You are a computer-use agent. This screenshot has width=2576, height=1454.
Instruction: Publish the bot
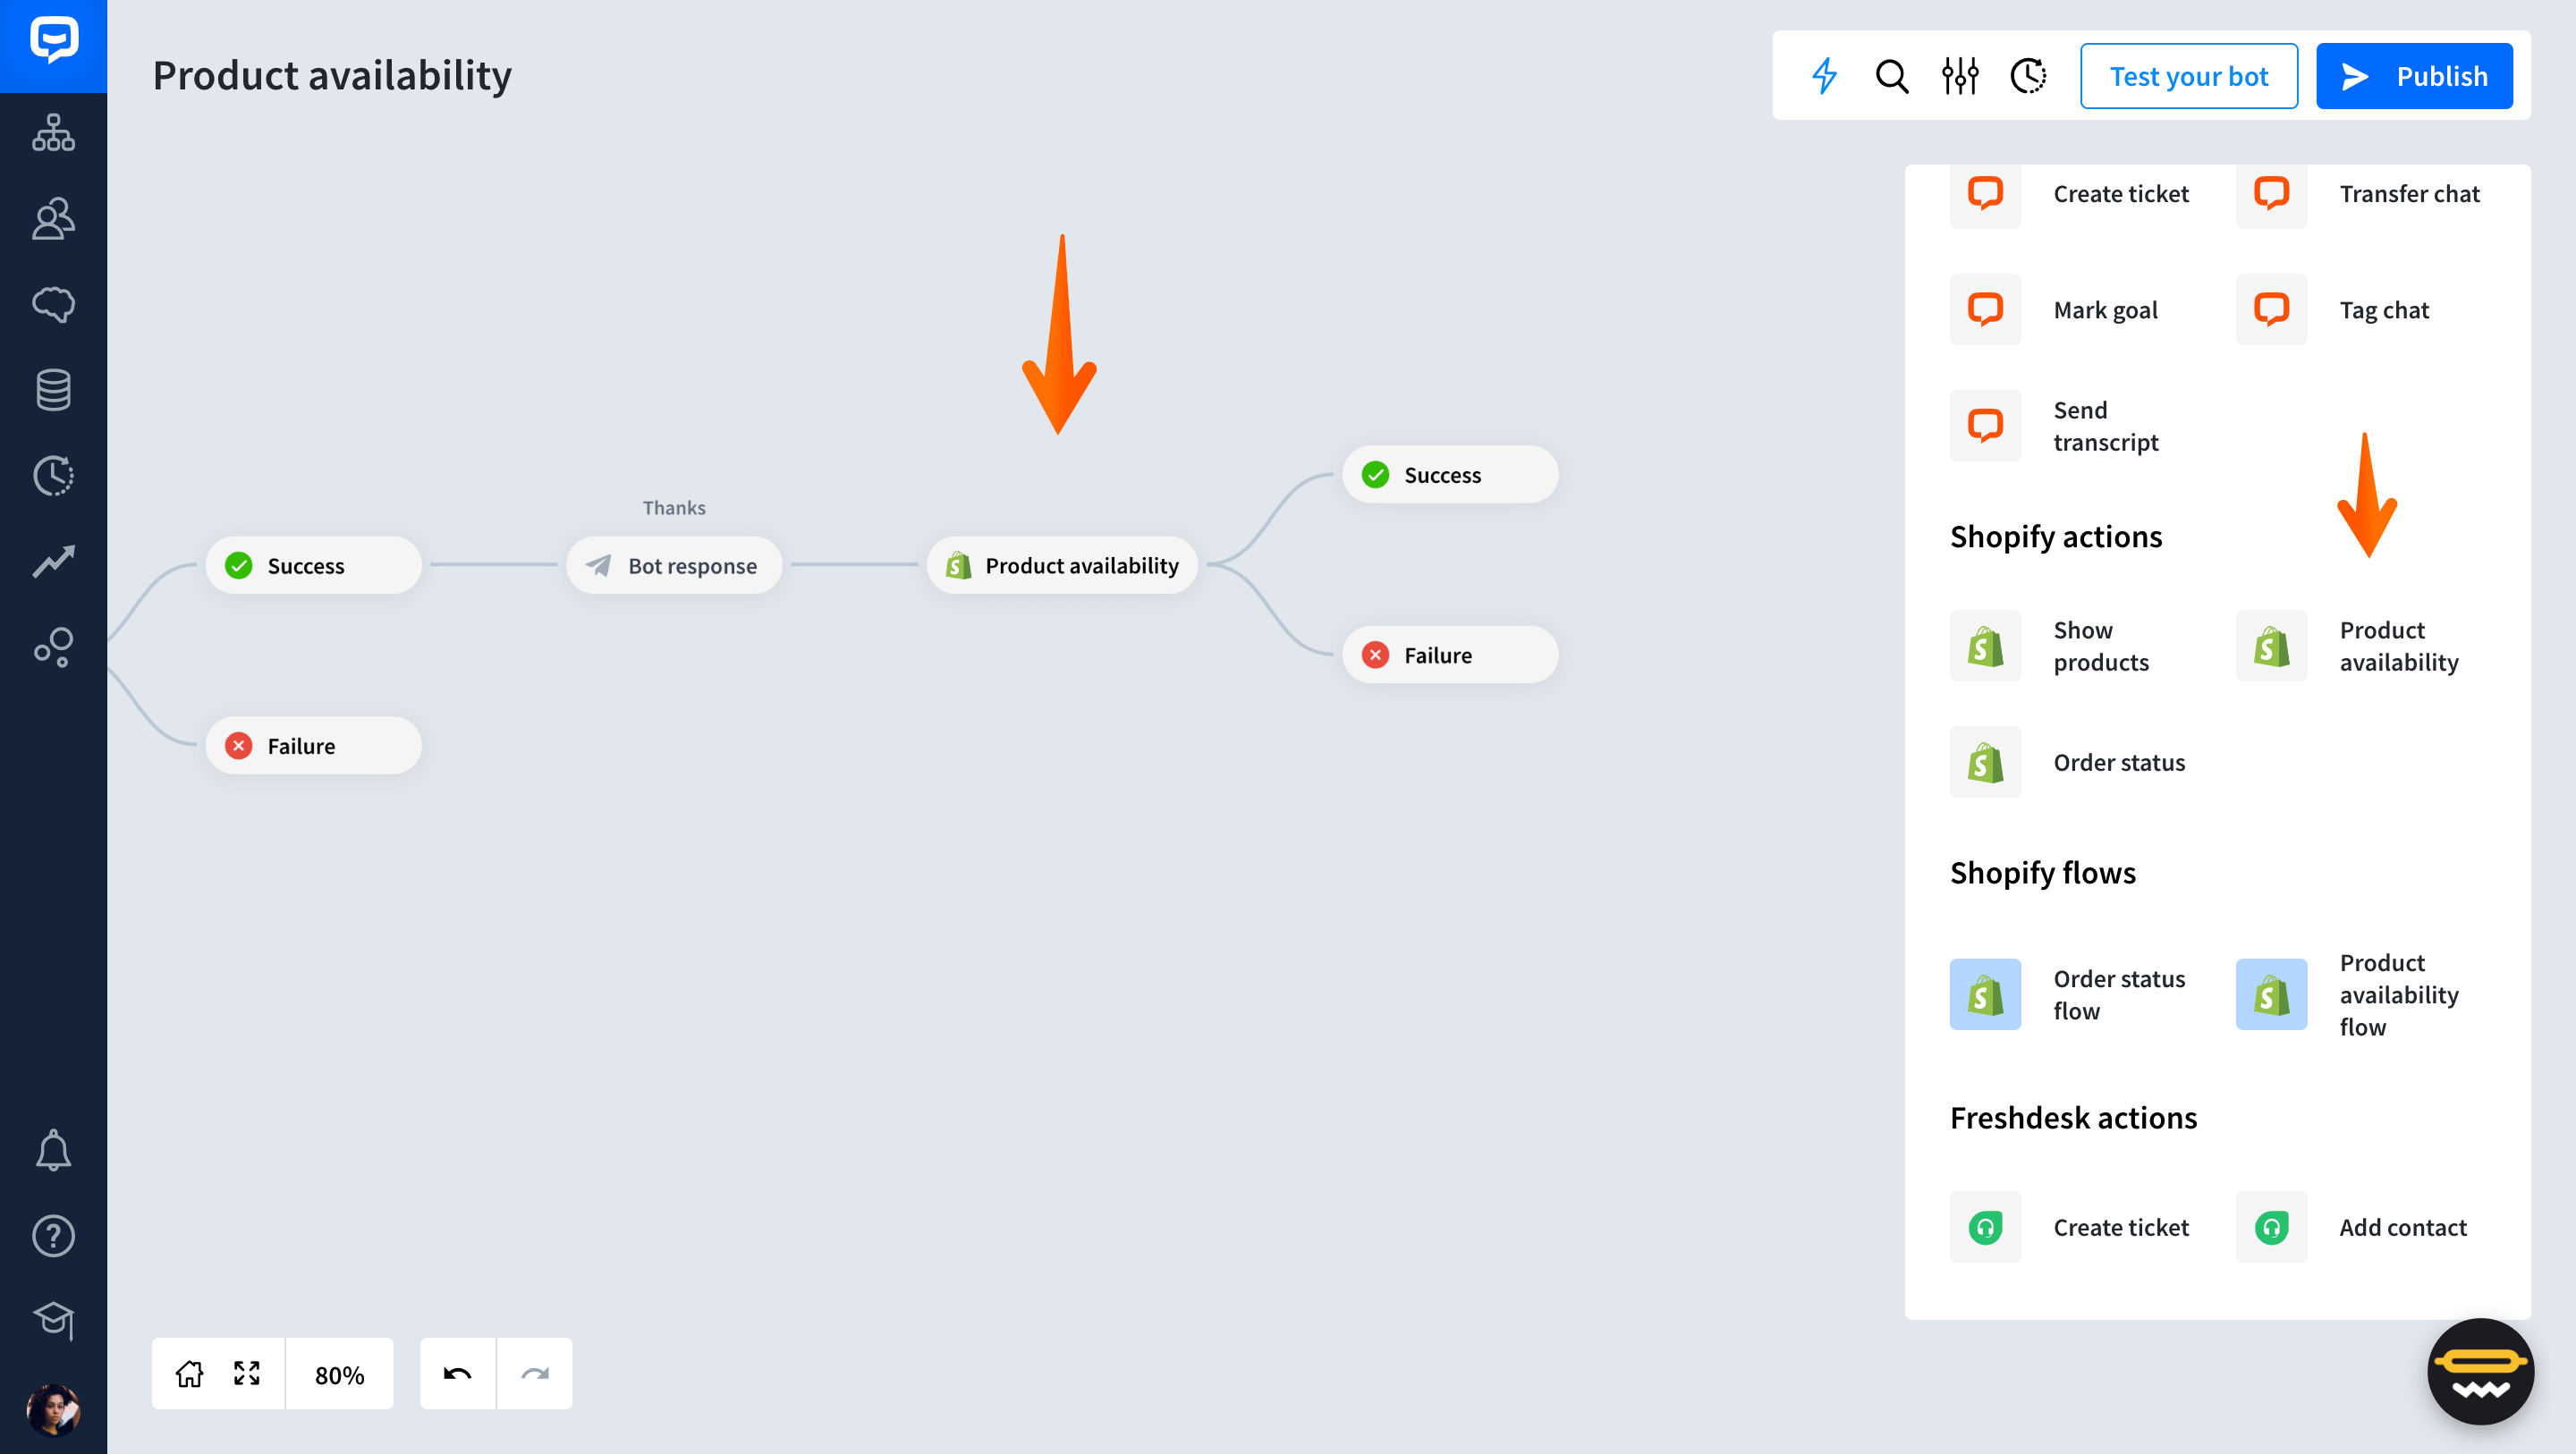click(2413, 76)
